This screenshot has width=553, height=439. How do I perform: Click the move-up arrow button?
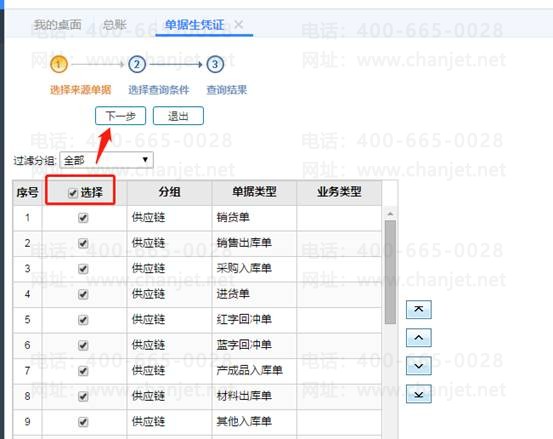[x=419, y=338]
